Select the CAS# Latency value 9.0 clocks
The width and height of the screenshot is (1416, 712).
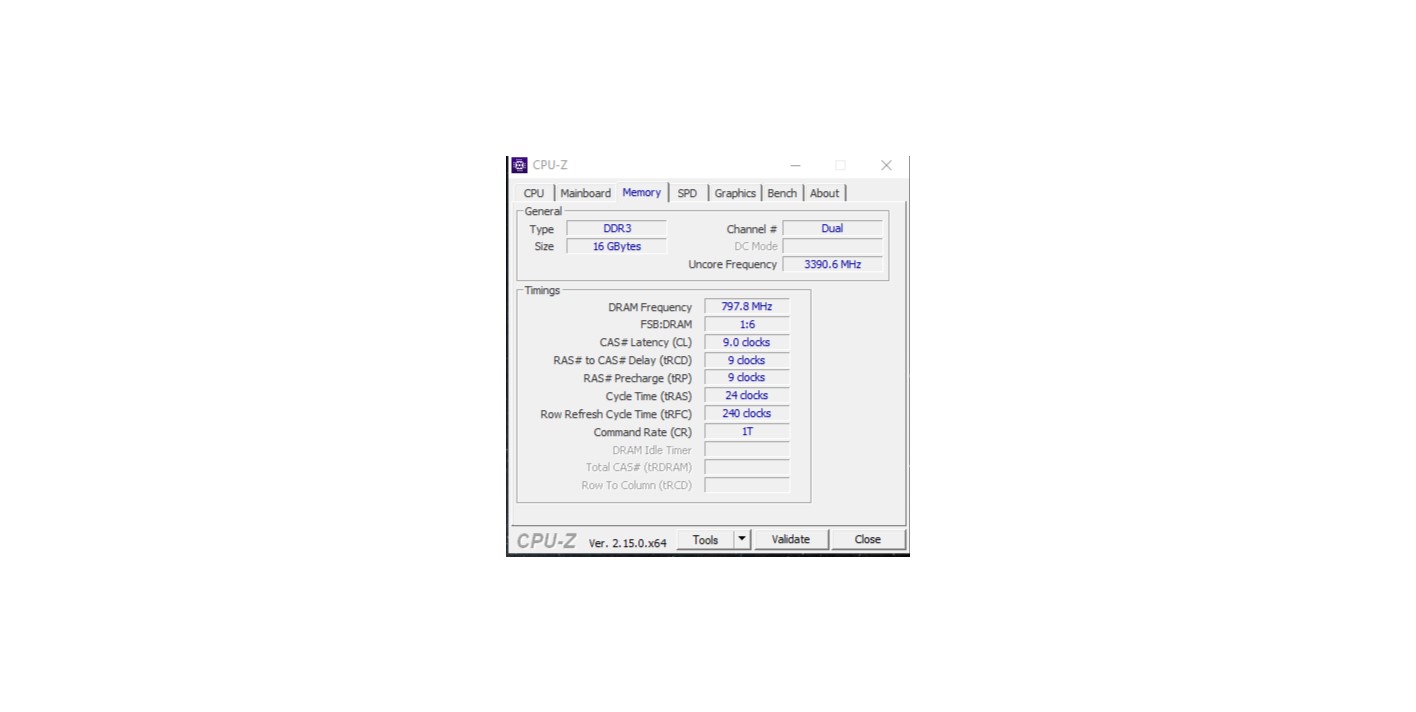[x=747, y=342]
